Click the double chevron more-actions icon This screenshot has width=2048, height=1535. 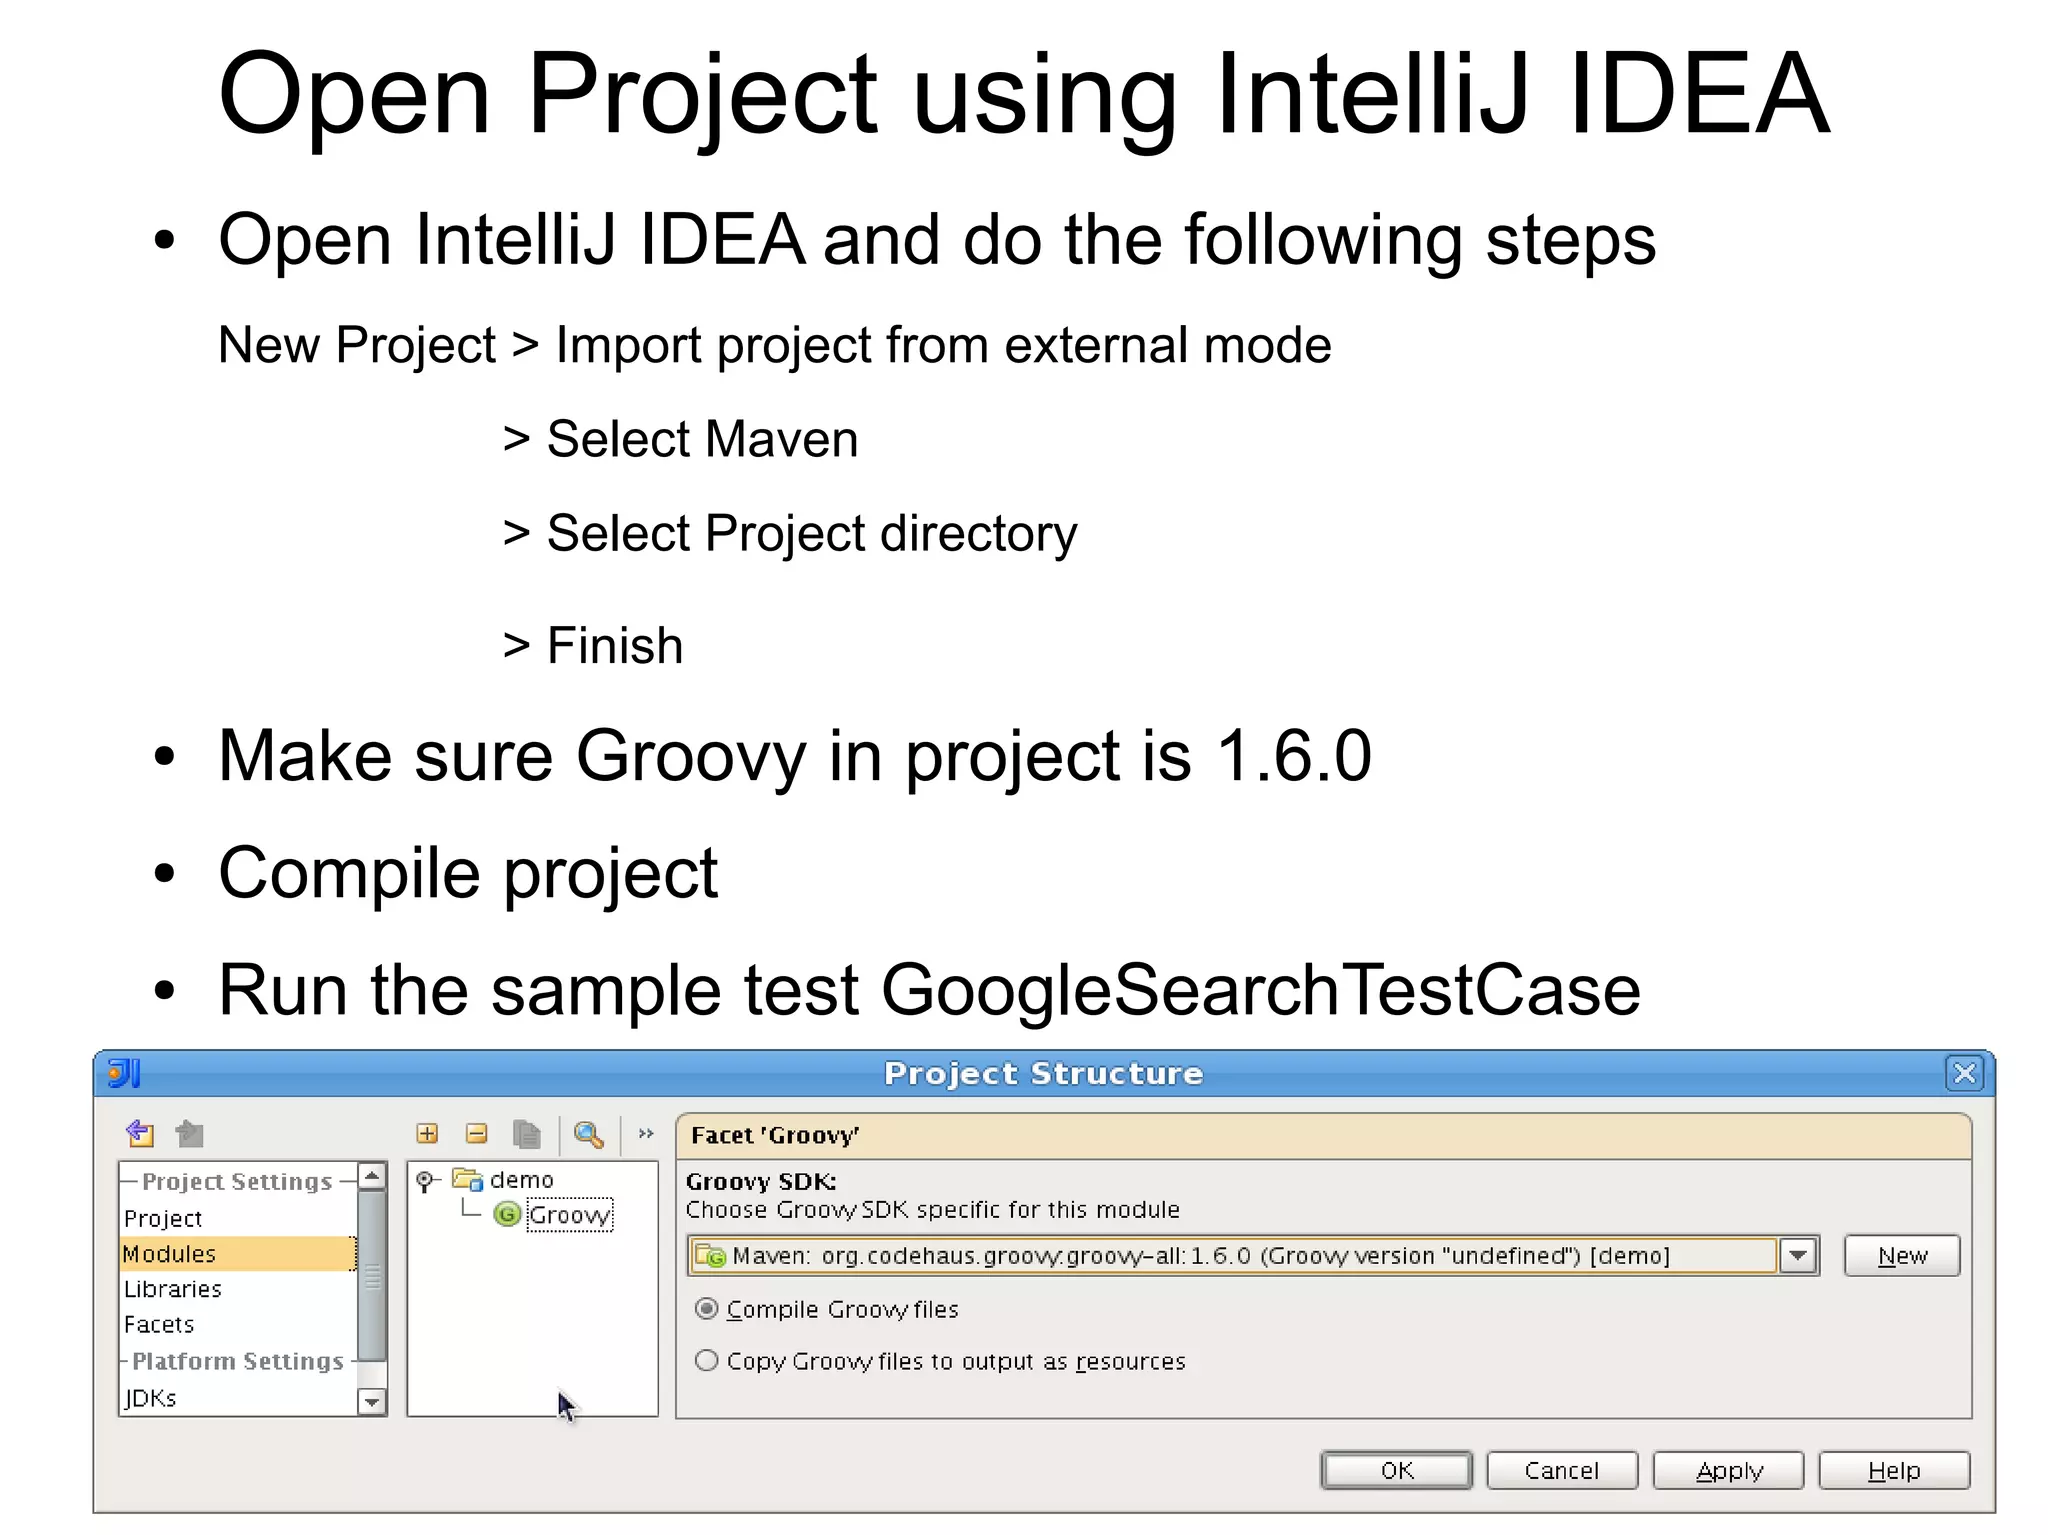[x=646, y=1133]
